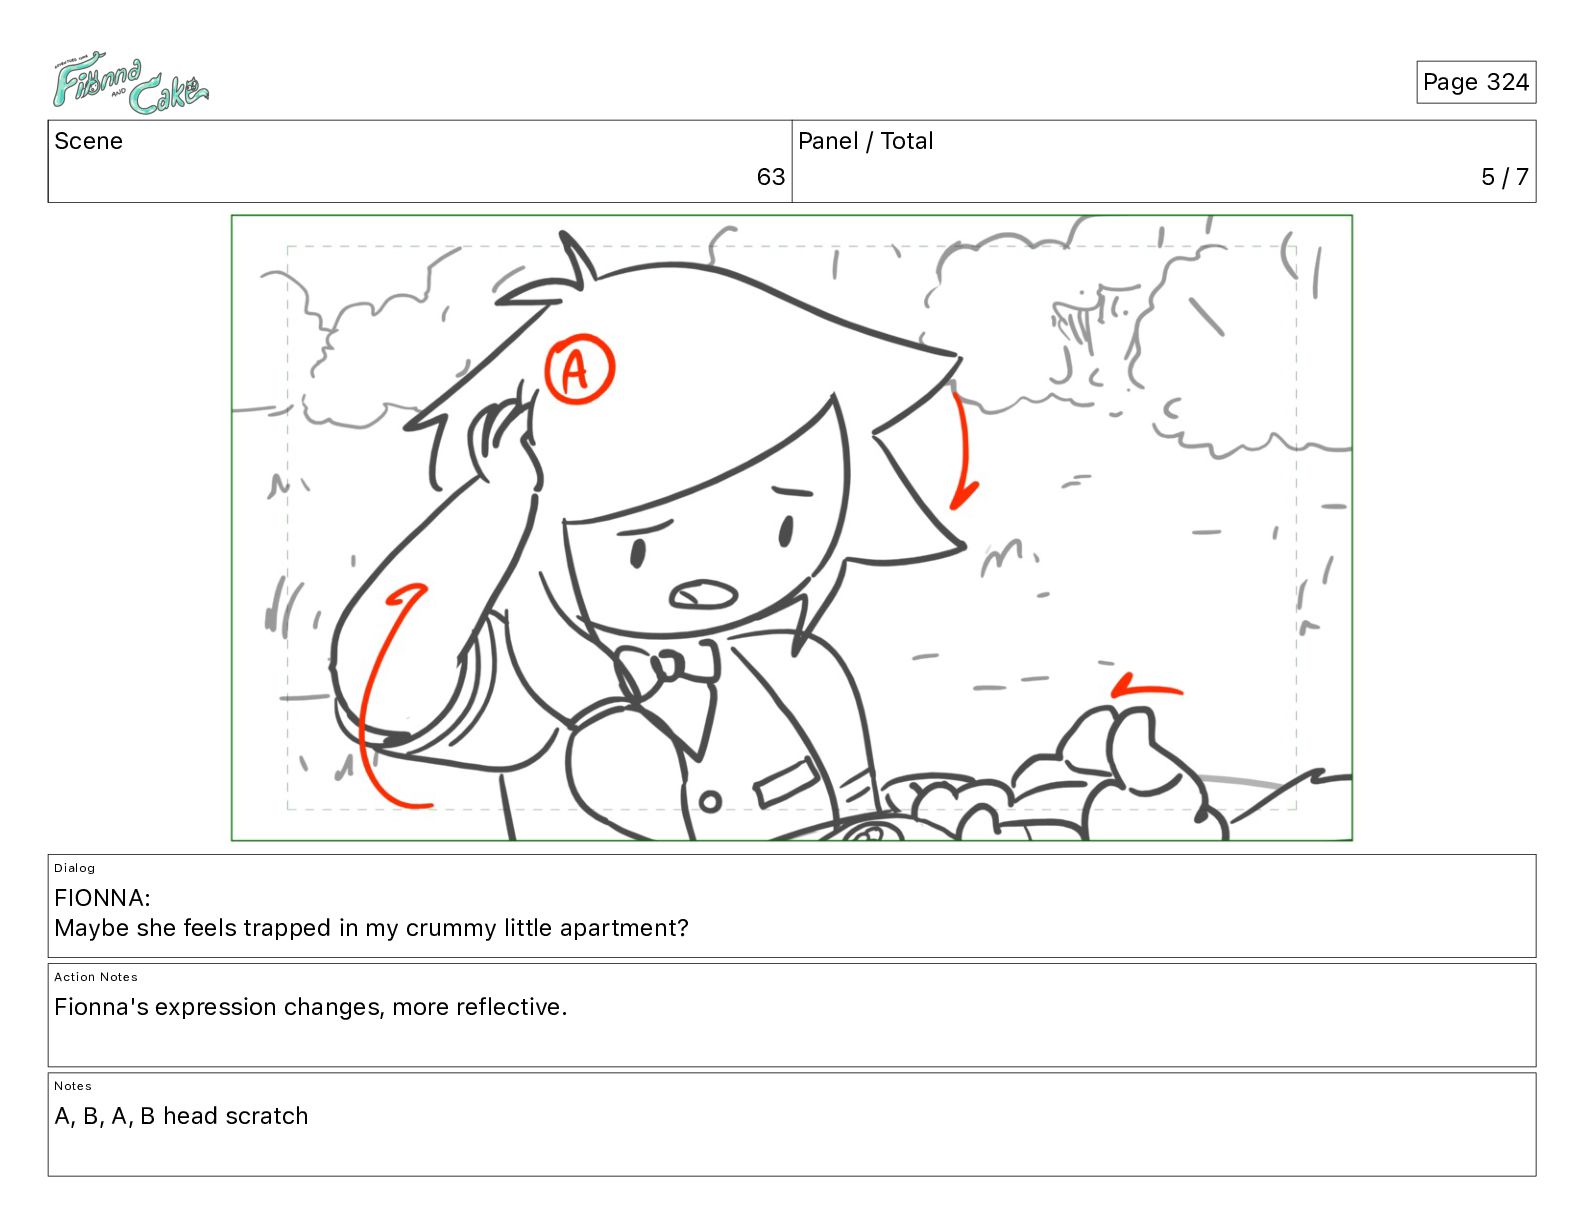Screen dimensions: 1584x1224
Task: Click the name tag on Fionna's shirt
Action: (786, 781)
